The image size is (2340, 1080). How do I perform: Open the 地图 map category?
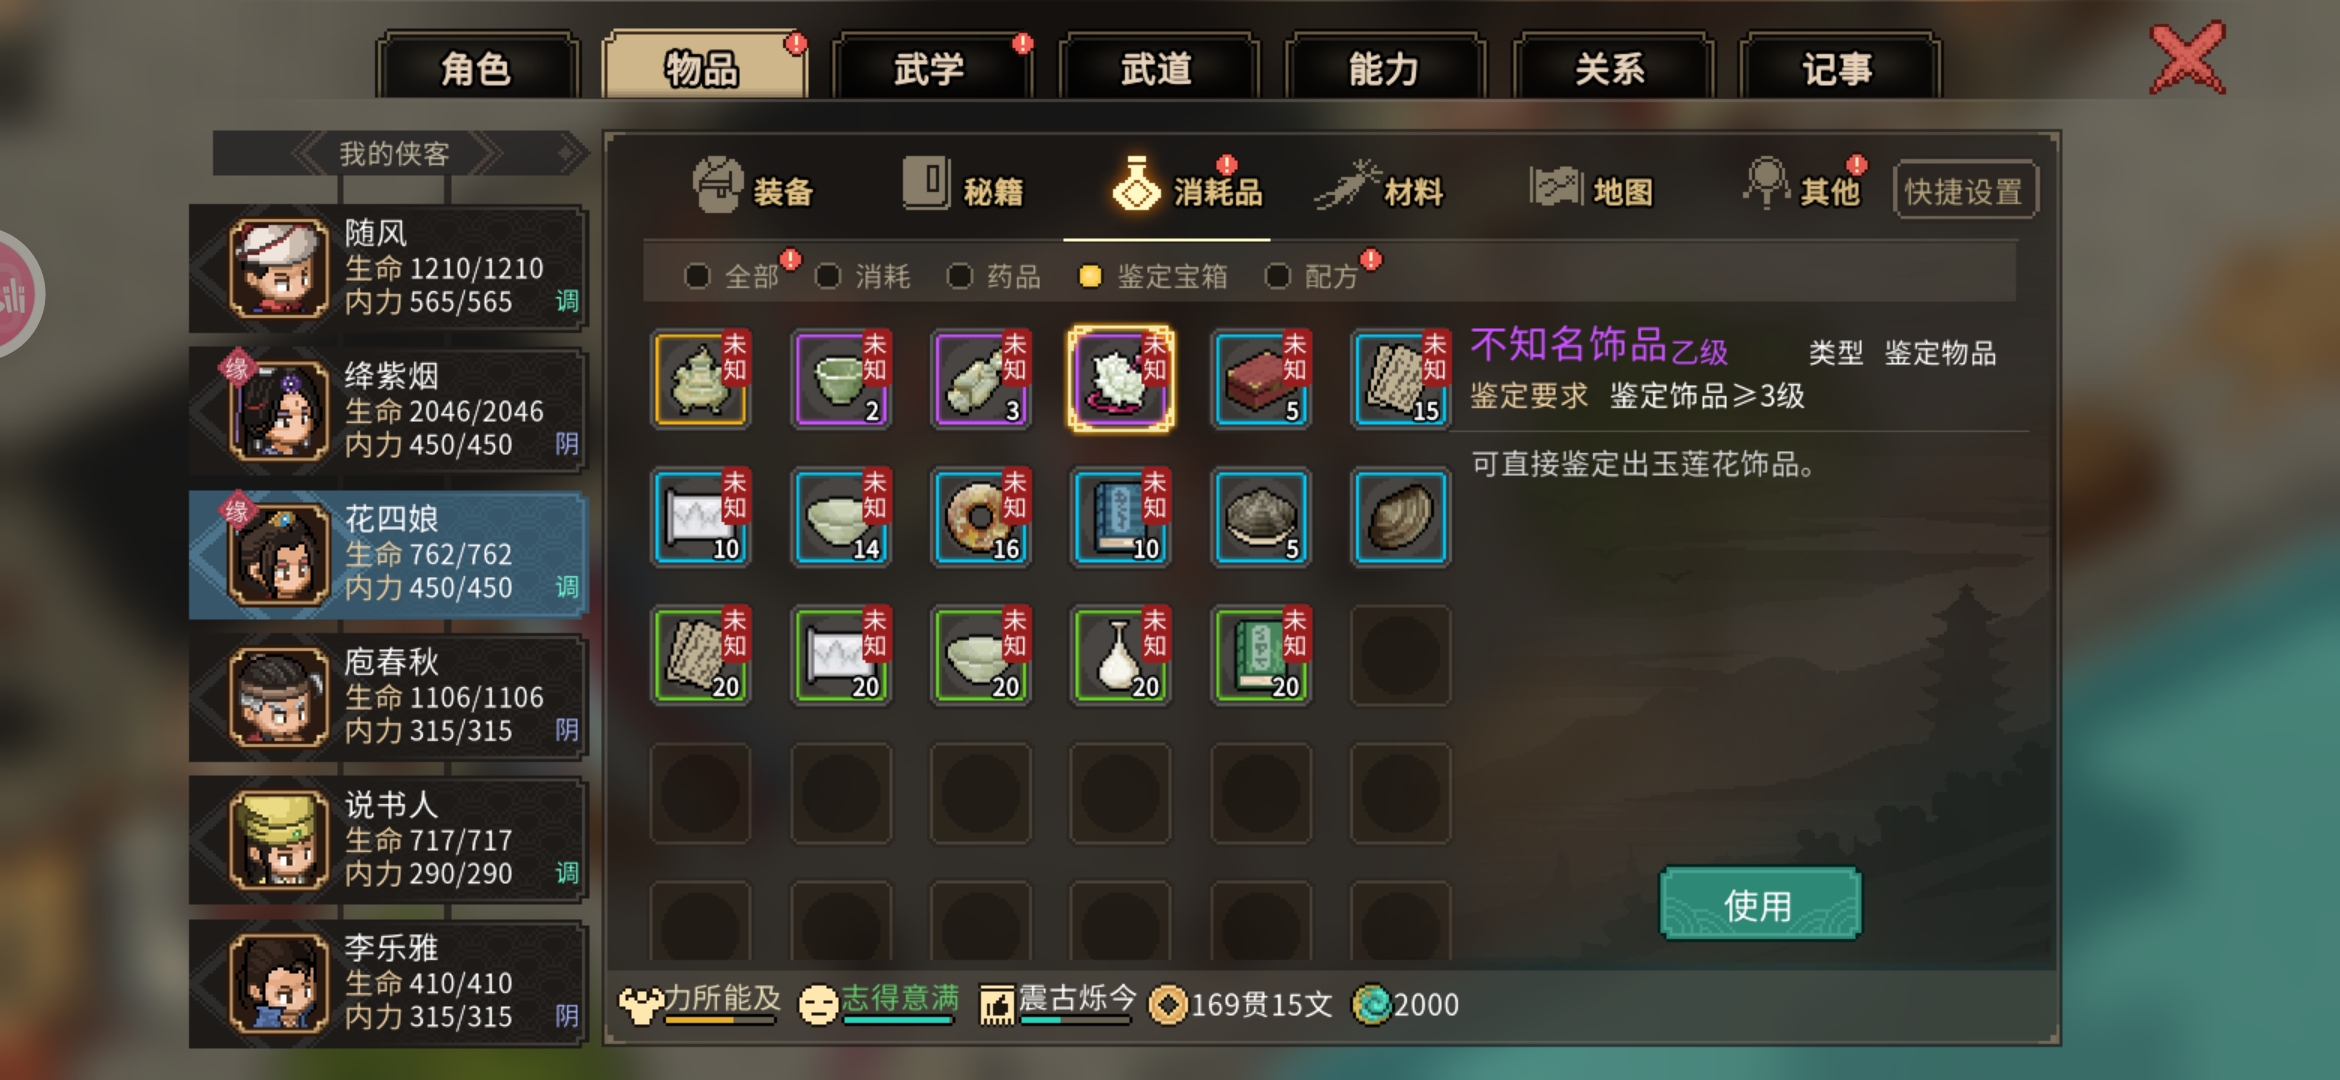(1591, 188)
